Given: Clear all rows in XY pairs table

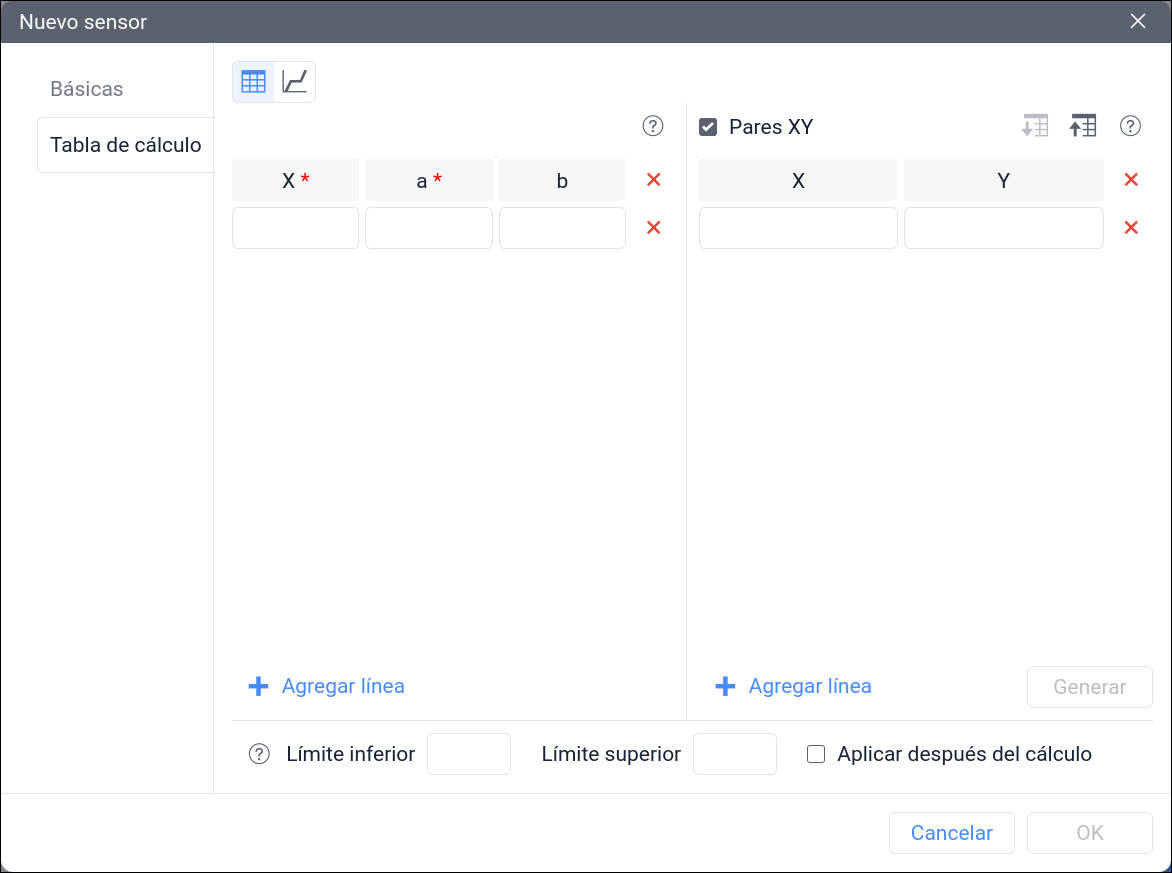Looking at the screenshot, I should [1131, 180].
